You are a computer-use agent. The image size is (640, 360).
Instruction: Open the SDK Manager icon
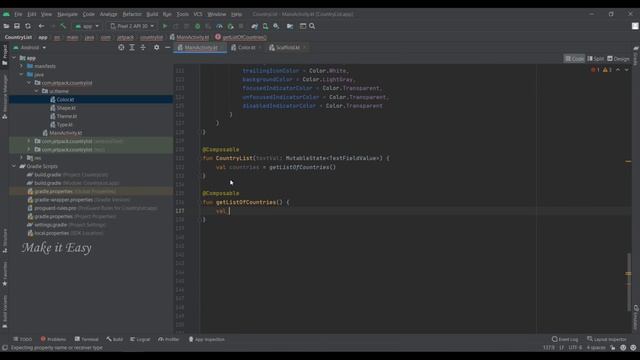[276, 26]
